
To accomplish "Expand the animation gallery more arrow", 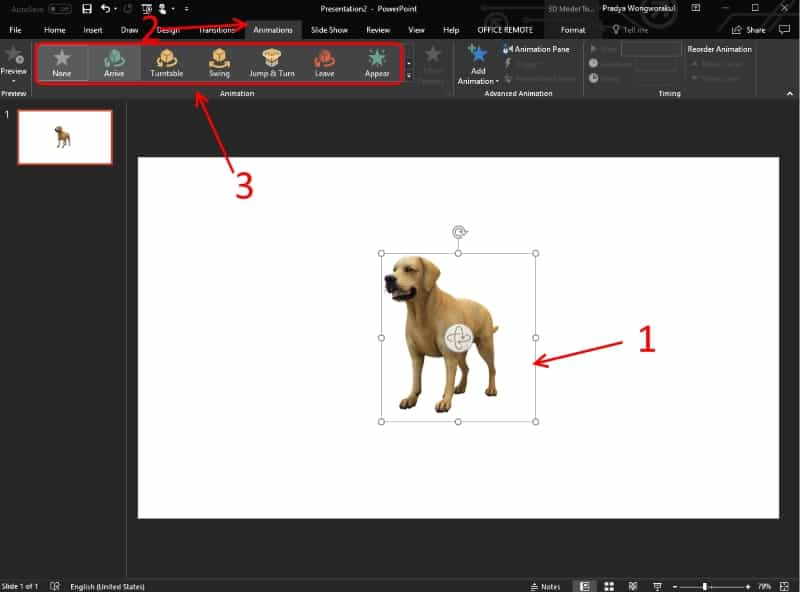I will (409, 77).
